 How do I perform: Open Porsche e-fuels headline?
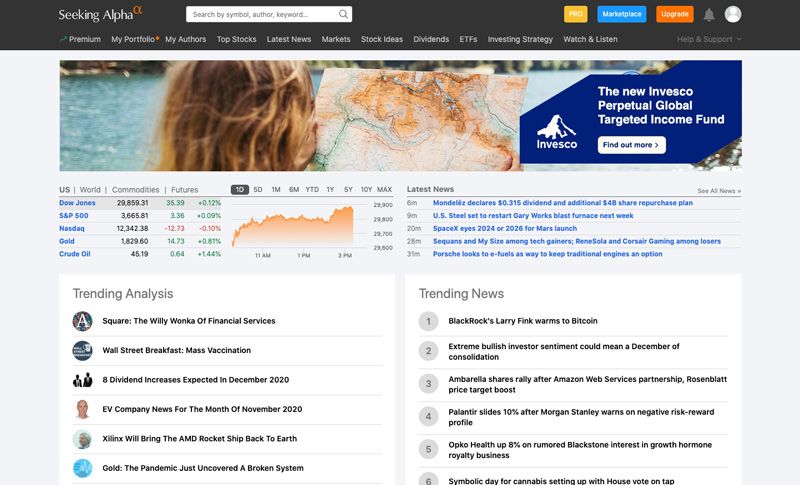[x=547, y=254]
